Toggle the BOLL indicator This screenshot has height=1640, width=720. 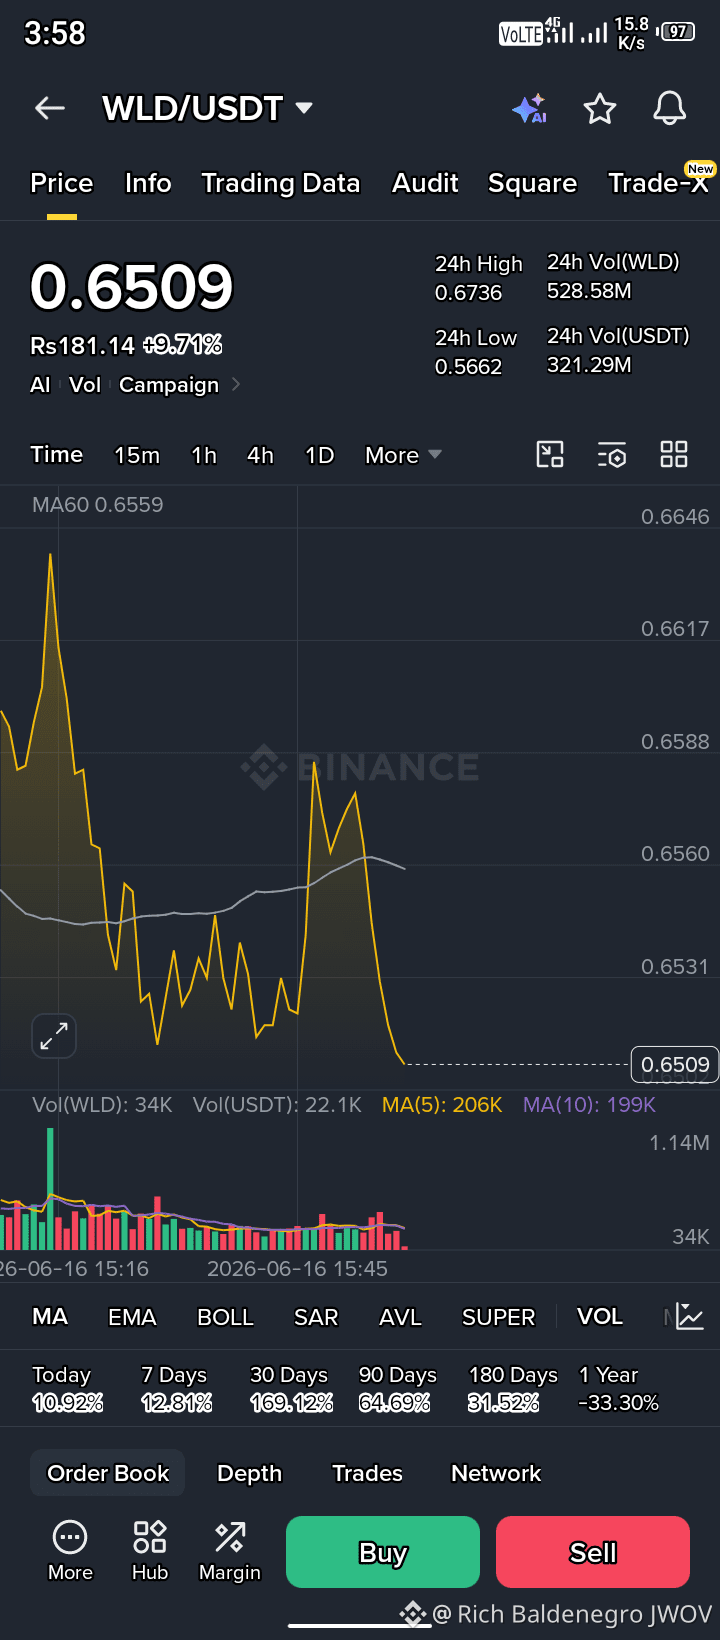(225, 1317)
